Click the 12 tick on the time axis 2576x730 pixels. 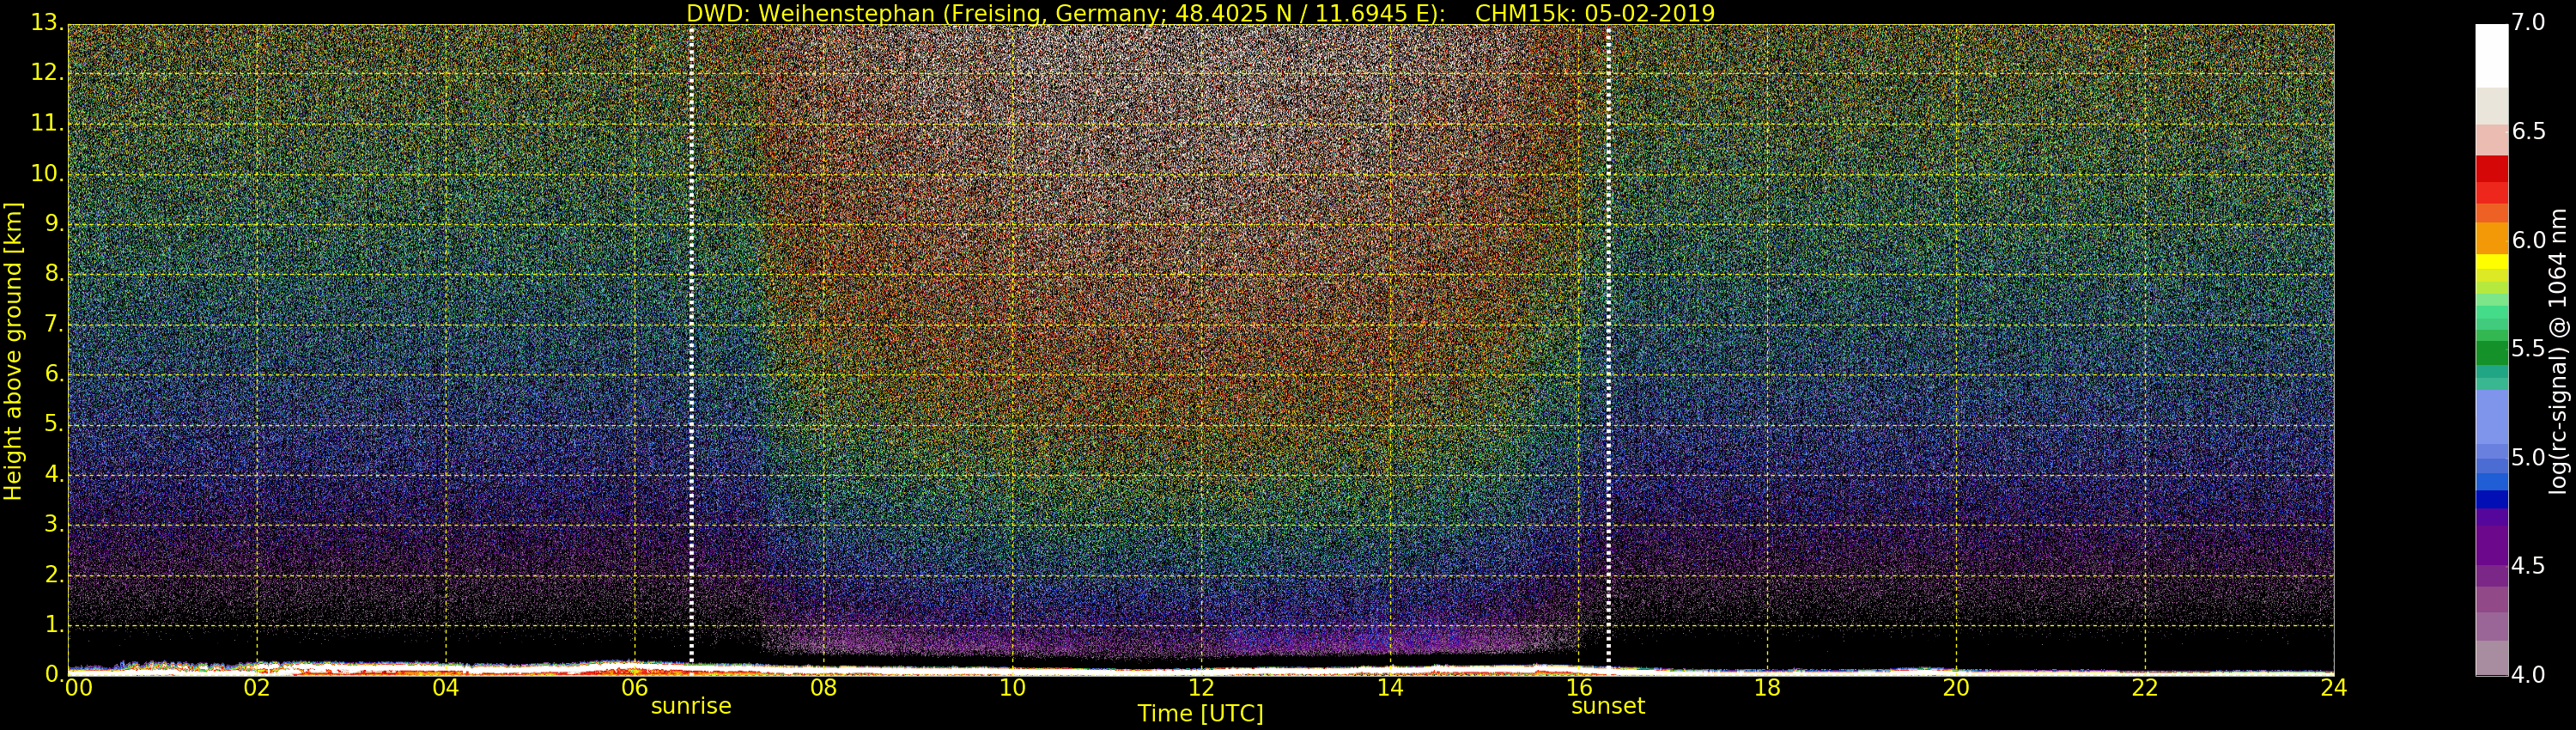(1200, 688)
